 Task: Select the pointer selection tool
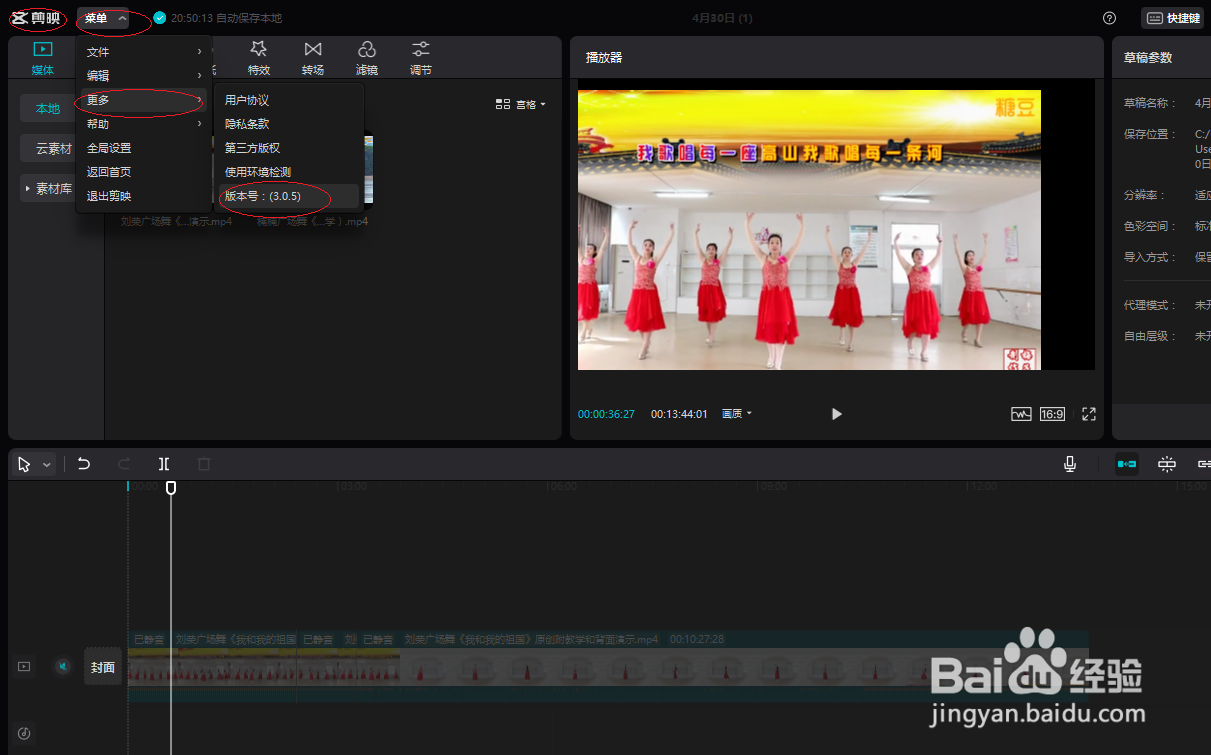[24, 464]
